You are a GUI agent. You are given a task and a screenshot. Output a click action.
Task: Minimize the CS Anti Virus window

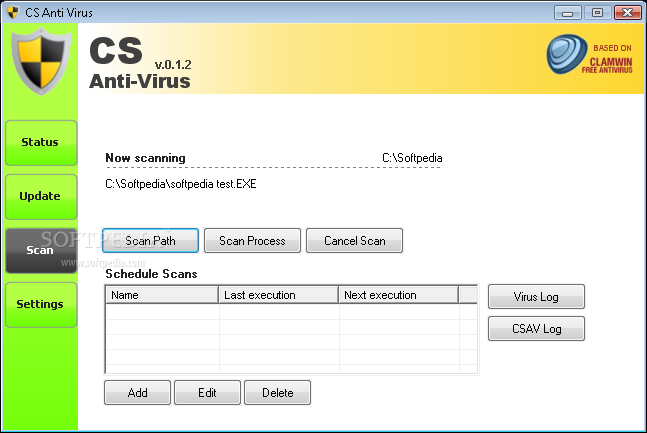pyautogui.click(x=568, y=13)
